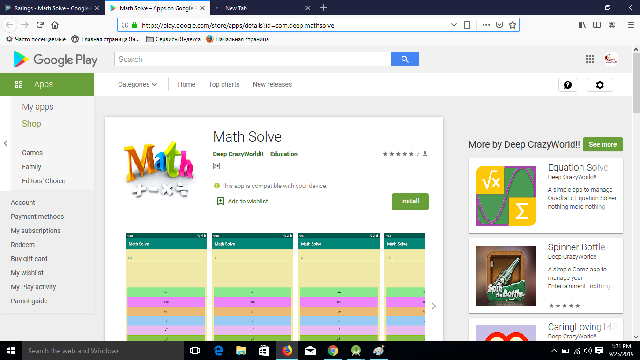This screenshot has height=360, width=640.
Task: Click the Google Play logo
Action: (x=55, y=60)
